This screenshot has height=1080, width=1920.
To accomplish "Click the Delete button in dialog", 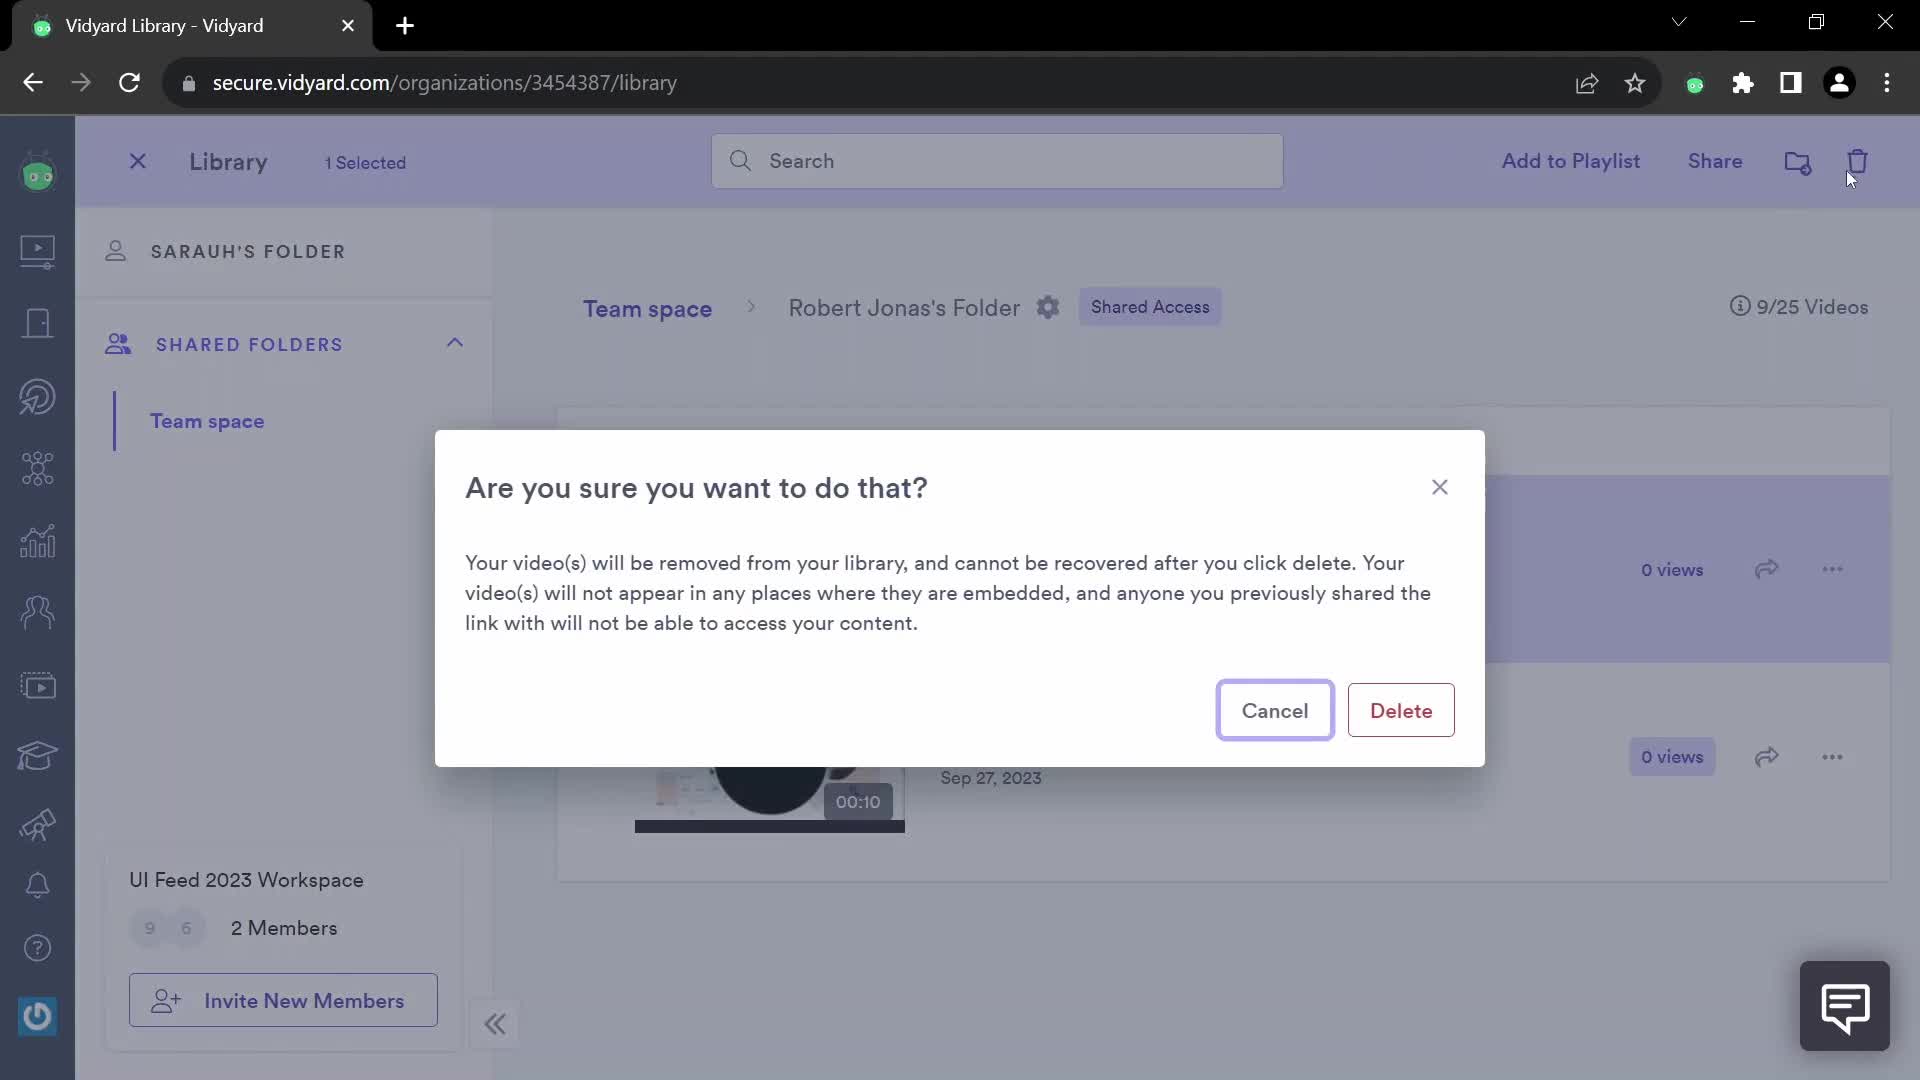I will pos(1402,711).
